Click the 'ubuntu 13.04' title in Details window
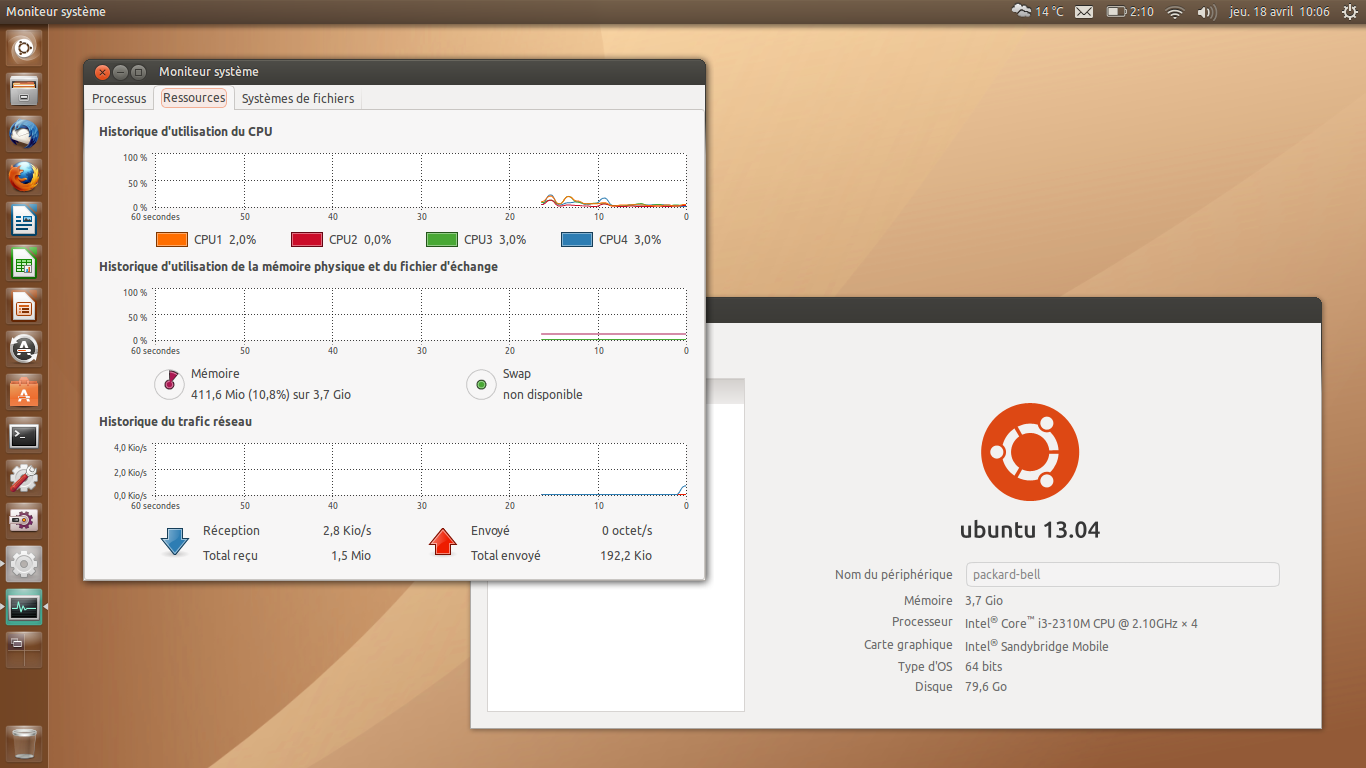1366x768 pixels. pos(1030,530)
